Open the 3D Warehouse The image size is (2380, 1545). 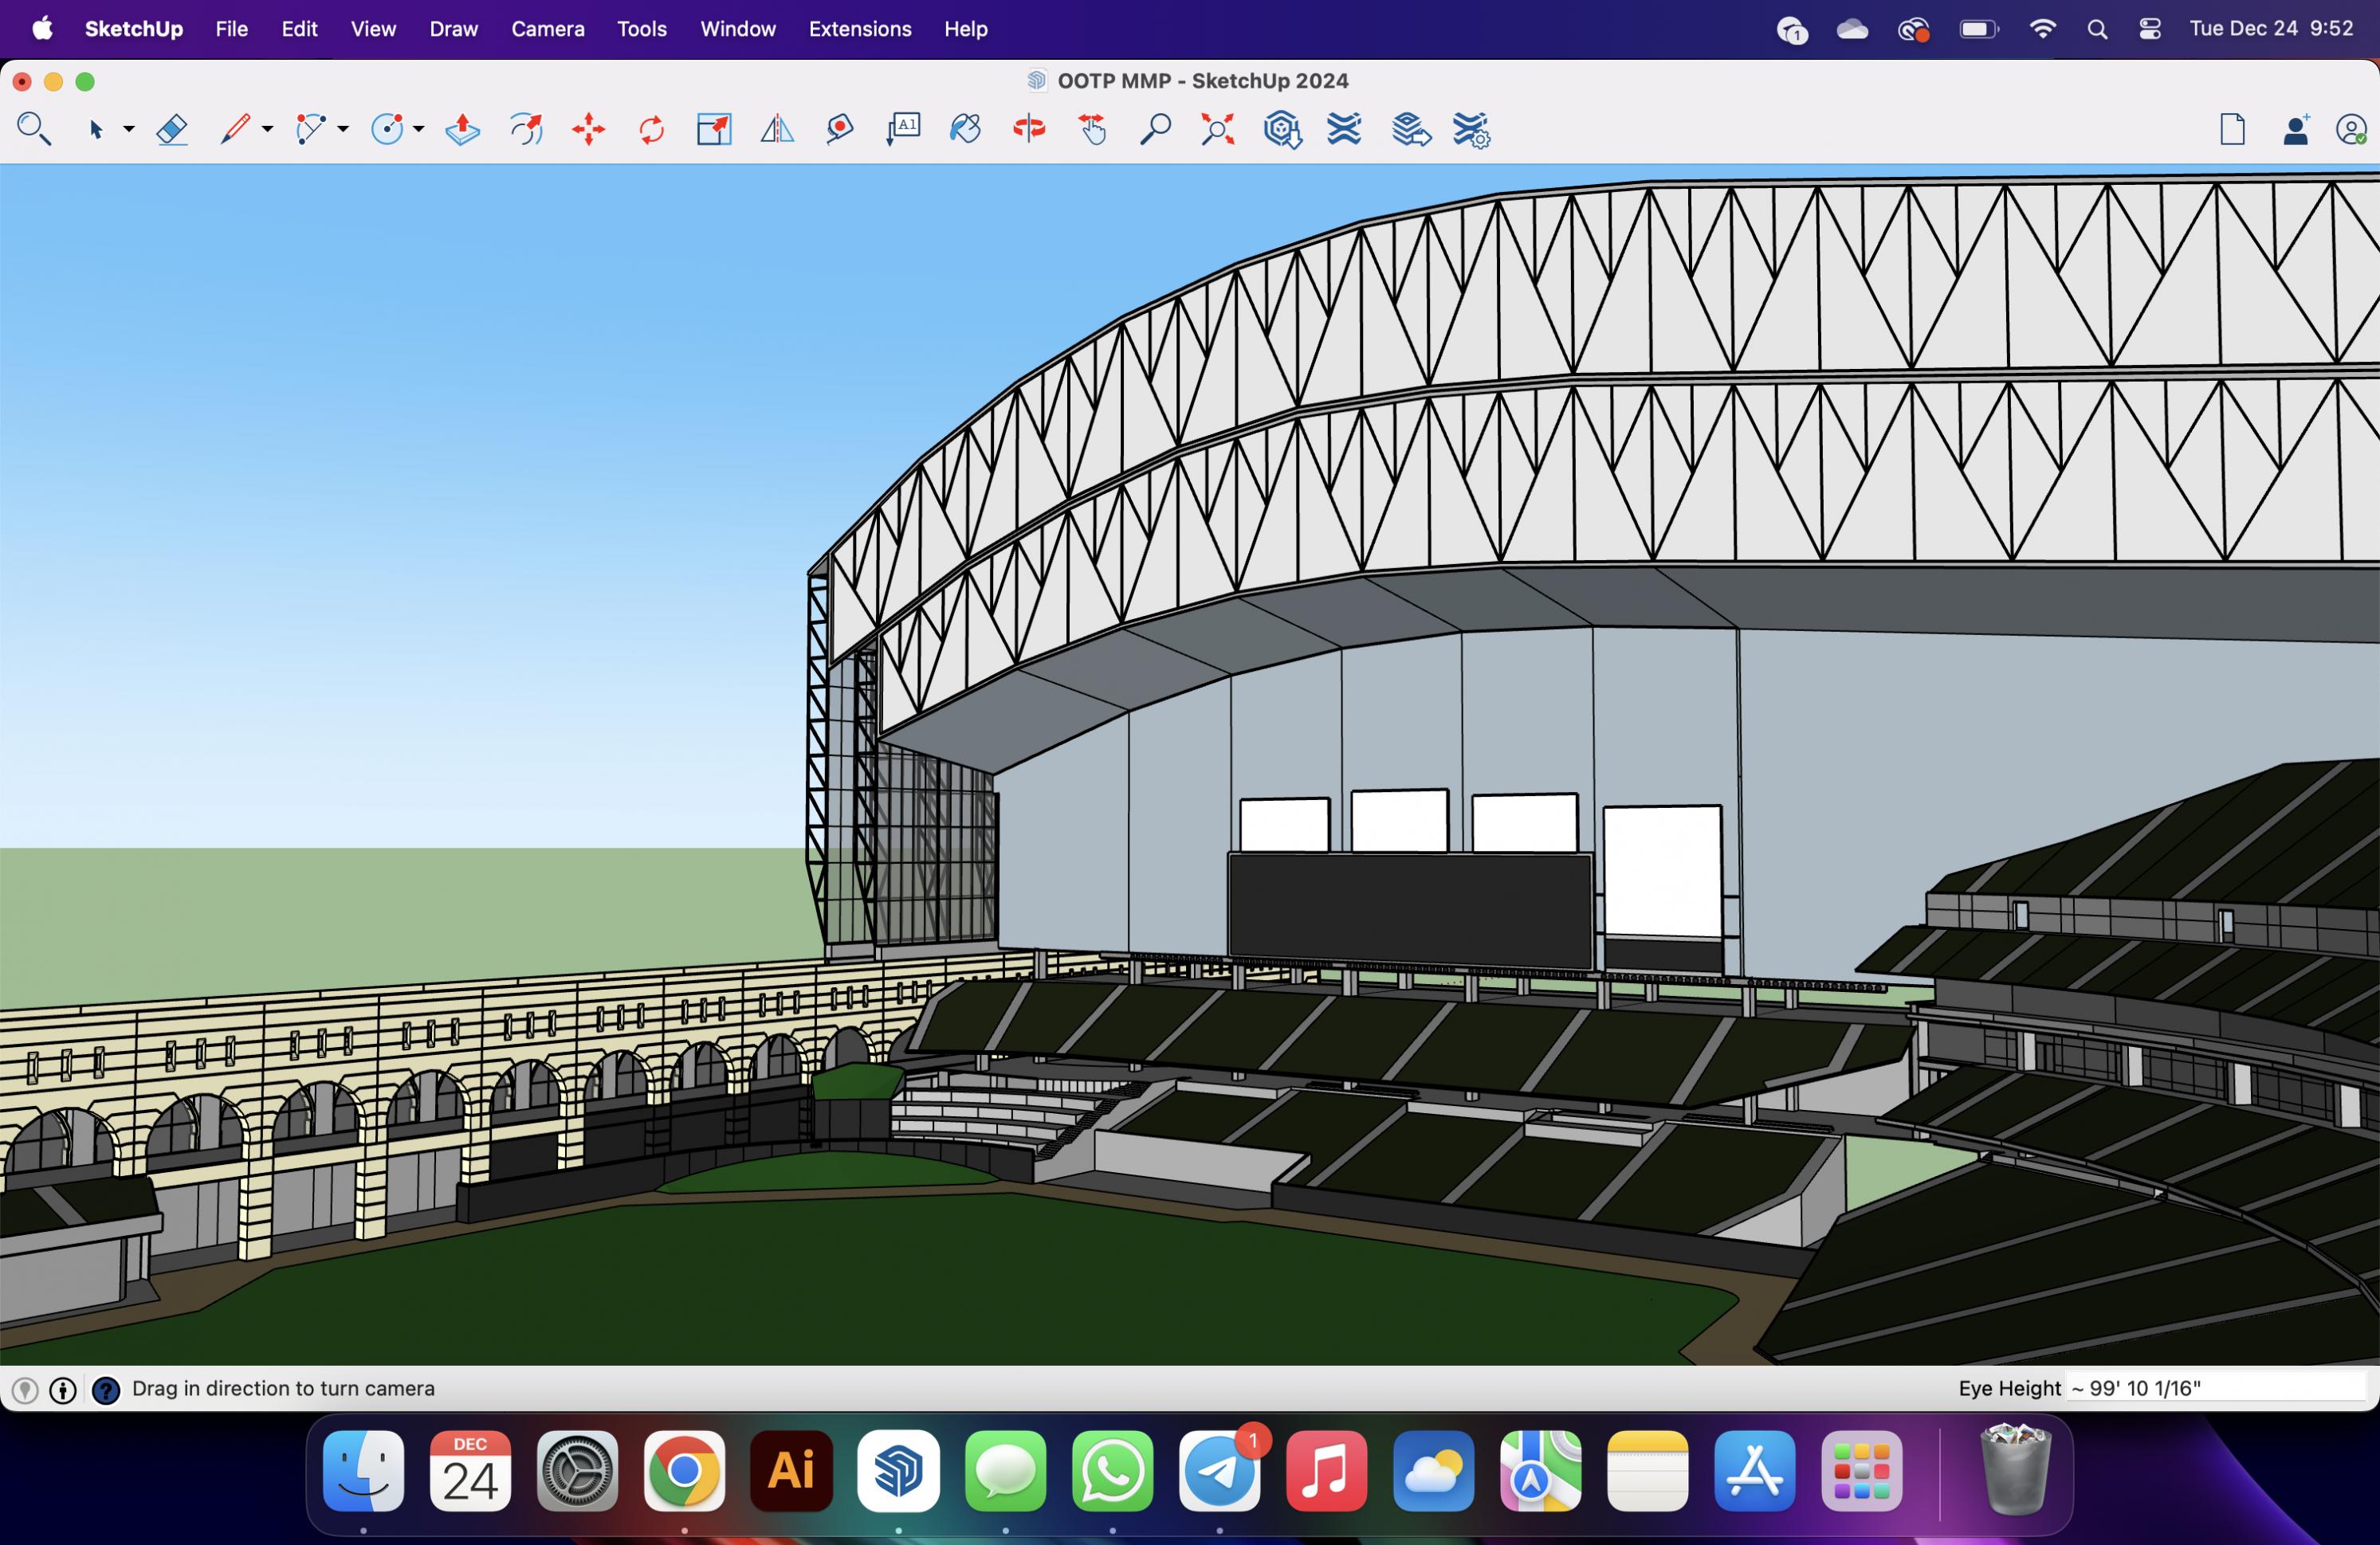pyautogui.click(x=1282, y=130)
